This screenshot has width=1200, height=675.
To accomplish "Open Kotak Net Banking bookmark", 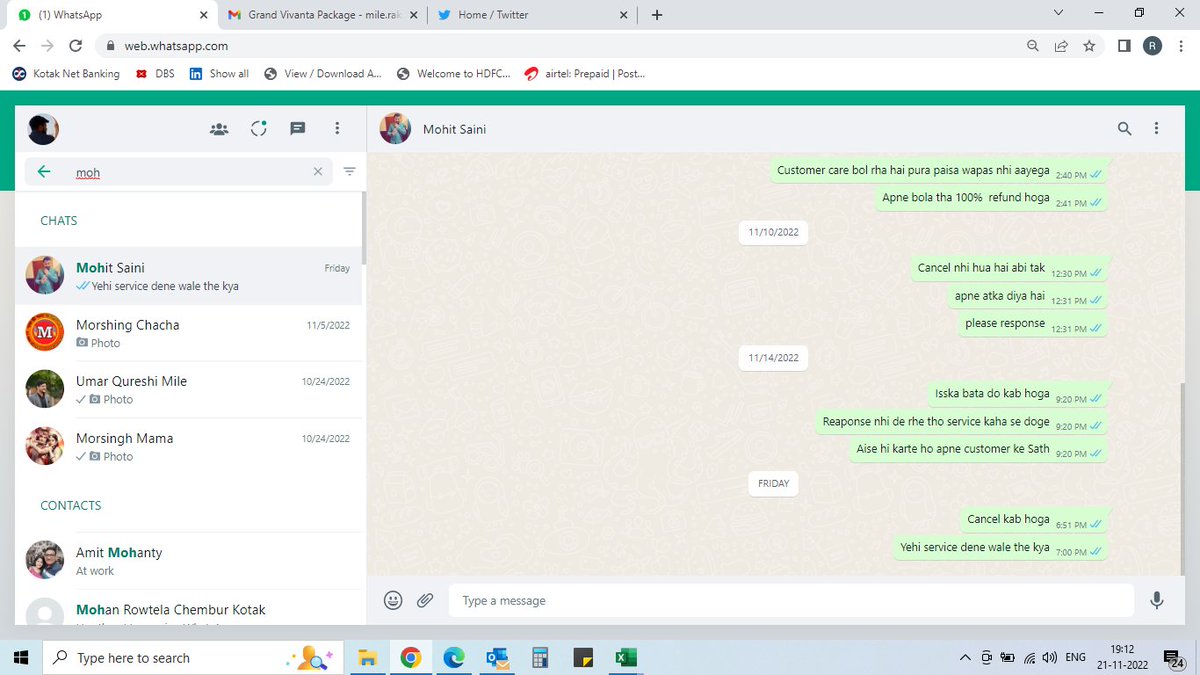I will pyautogui.click(x=66, y=74).
